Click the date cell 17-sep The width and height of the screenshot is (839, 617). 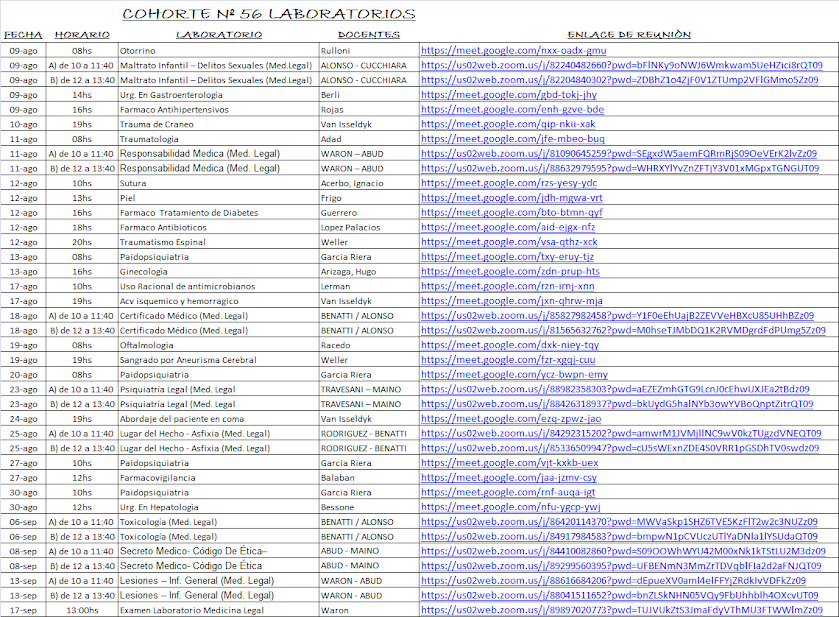pos(24,610)
